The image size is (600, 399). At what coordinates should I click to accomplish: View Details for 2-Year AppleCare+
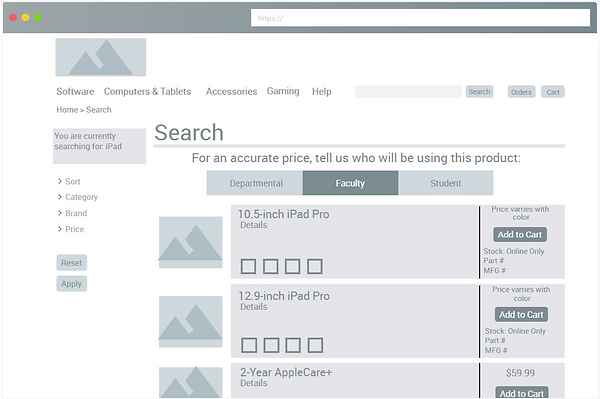(x=254, y=383)
